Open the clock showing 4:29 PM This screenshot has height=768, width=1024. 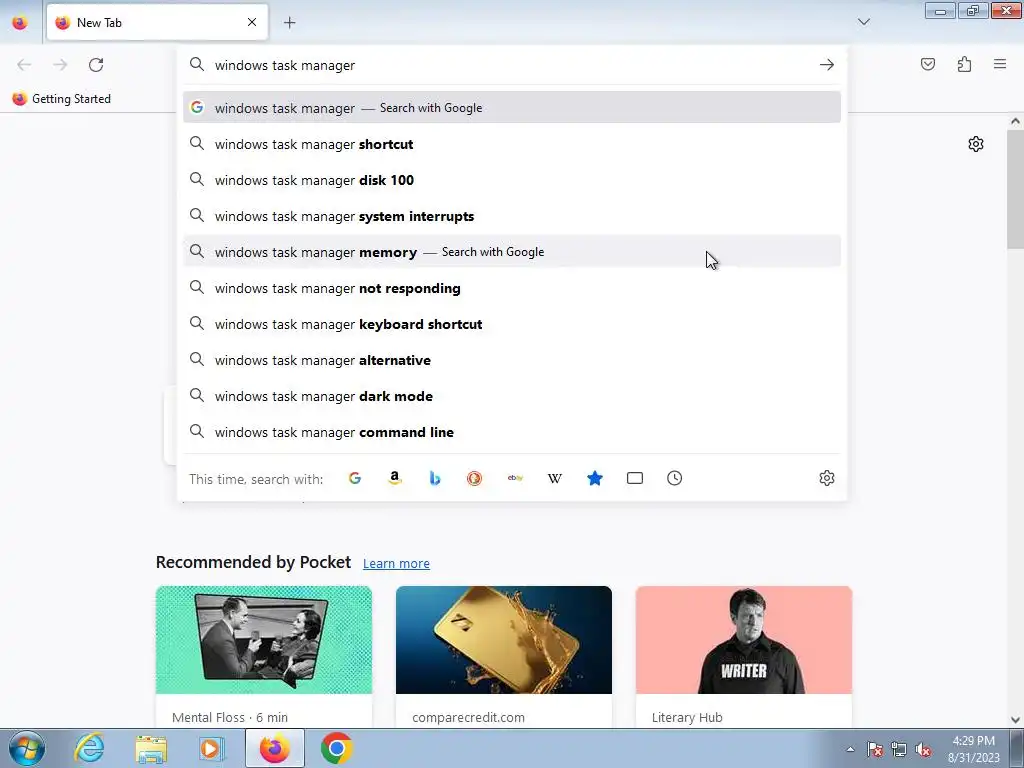(x=974, y=749)
